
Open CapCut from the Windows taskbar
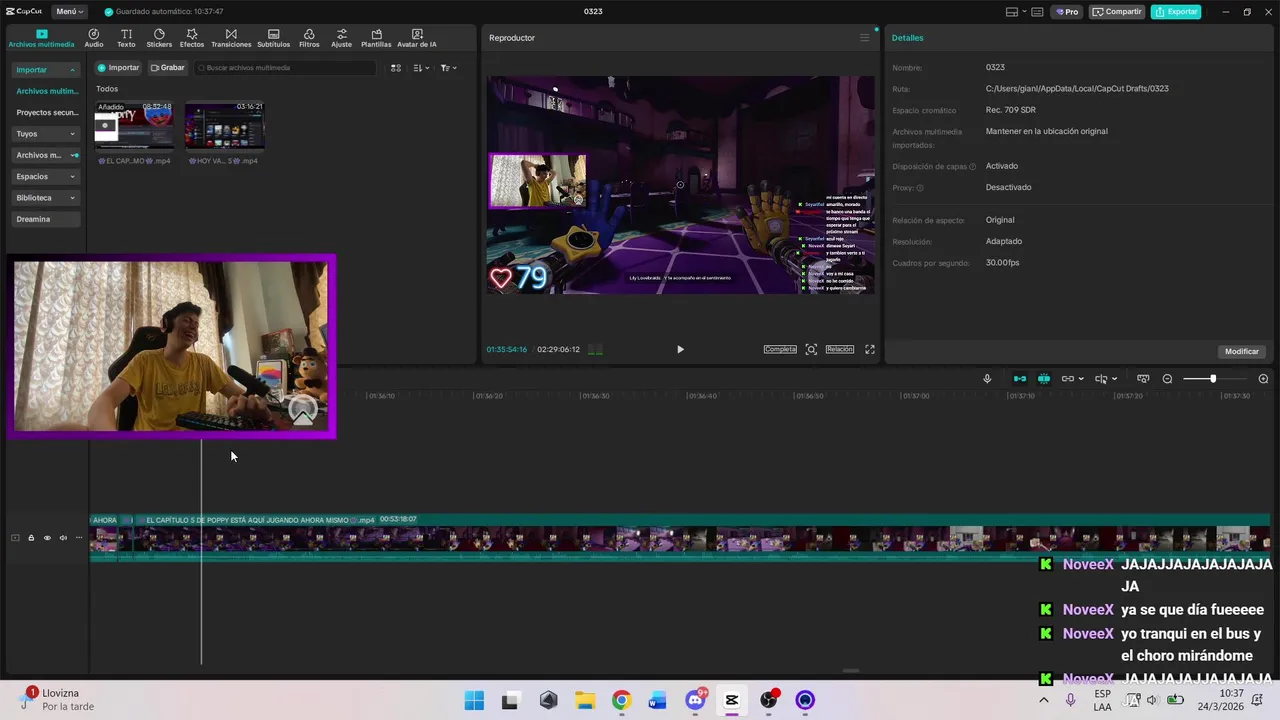tap(732, 700)
